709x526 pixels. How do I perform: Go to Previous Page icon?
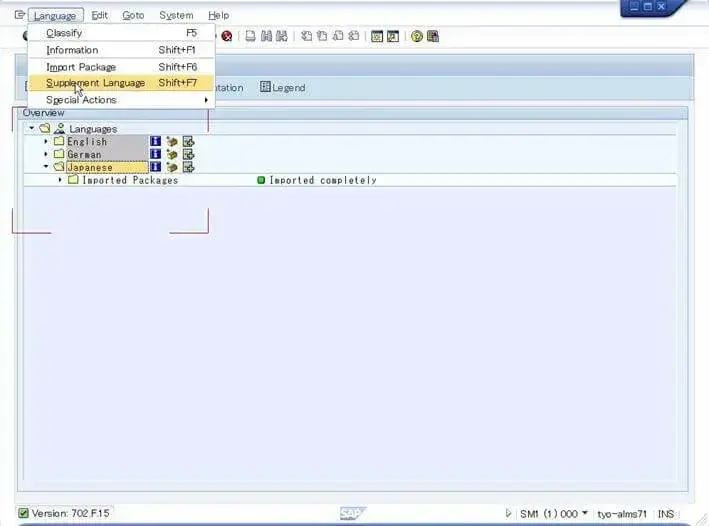pos(322,36)
